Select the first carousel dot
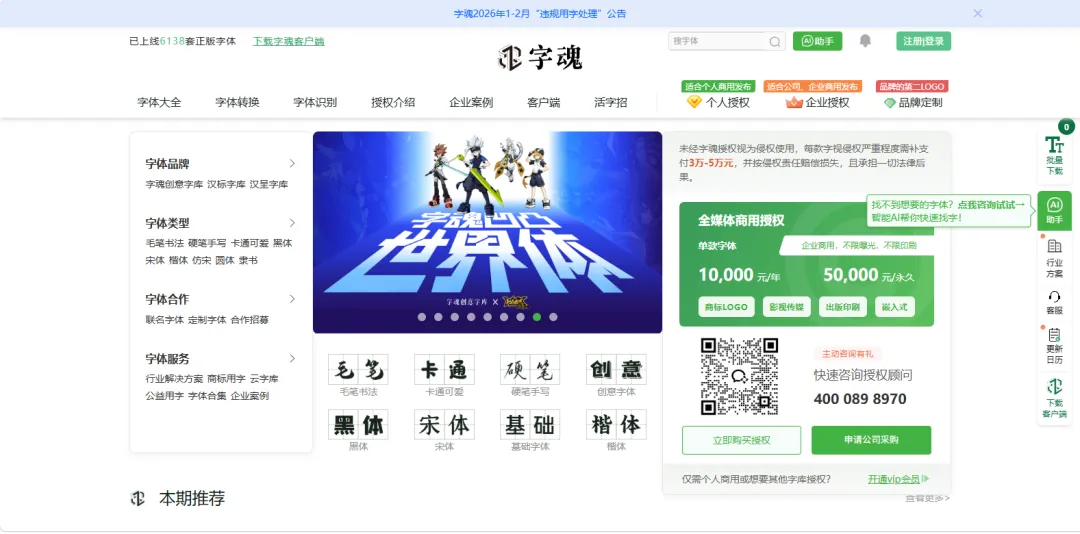 pyautogui.click(x=422, y=317)
